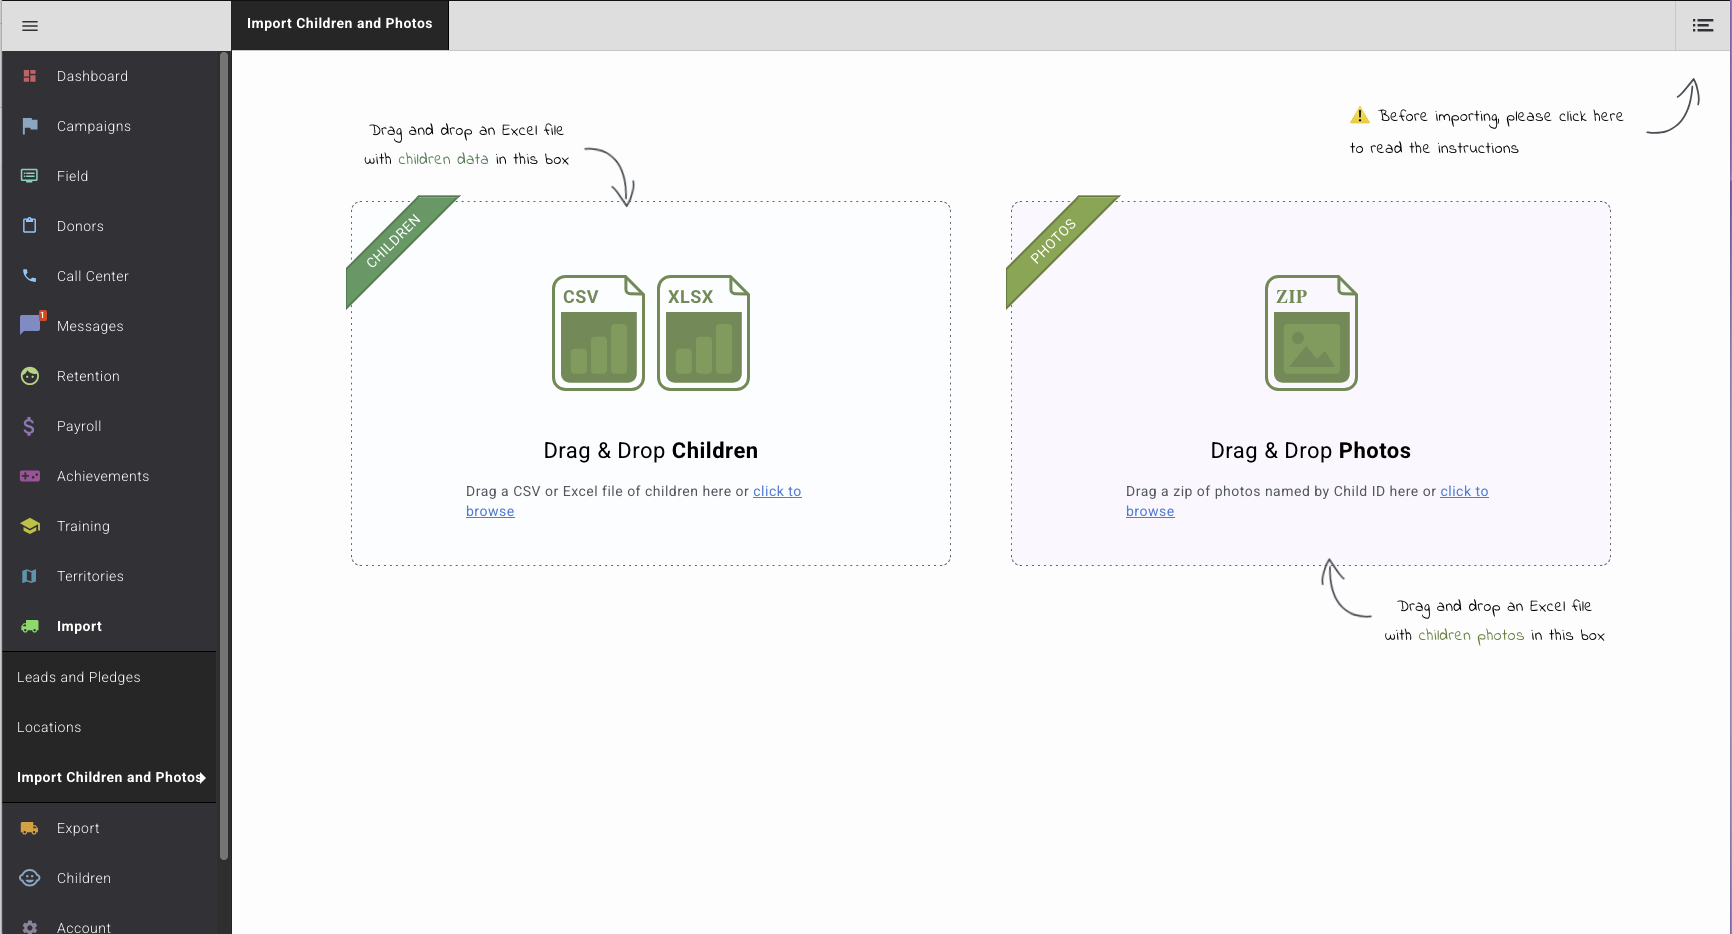Click the XLSX file icon
The width and height of the screenshot is (1732, 934).
(703, 333)
